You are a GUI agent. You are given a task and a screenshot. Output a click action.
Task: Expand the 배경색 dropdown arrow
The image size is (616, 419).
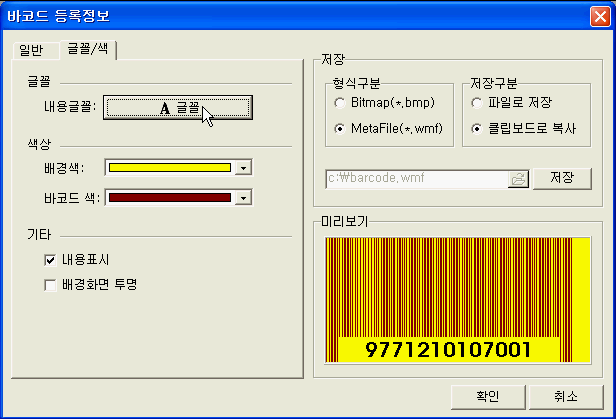244,168
